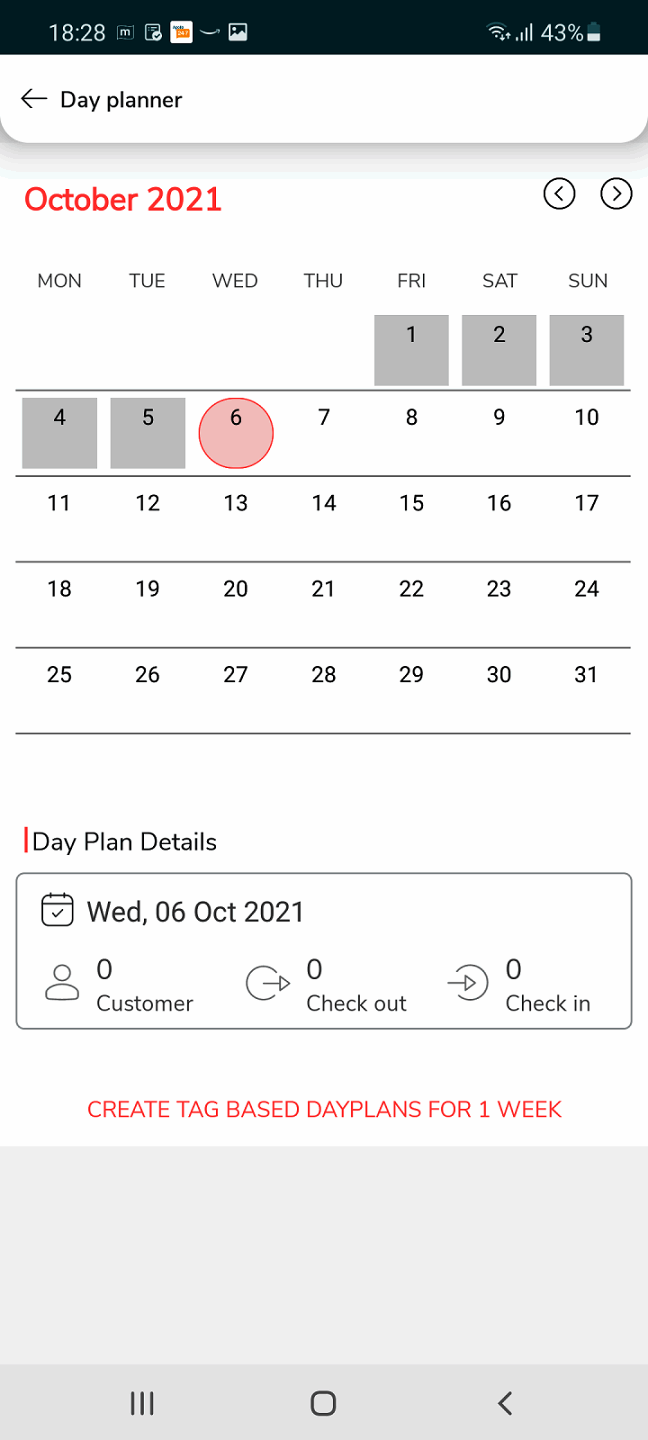Tap the Check out arrow icon
Viewport: 648px width, 1440px height.
click(x=268, y=984)
